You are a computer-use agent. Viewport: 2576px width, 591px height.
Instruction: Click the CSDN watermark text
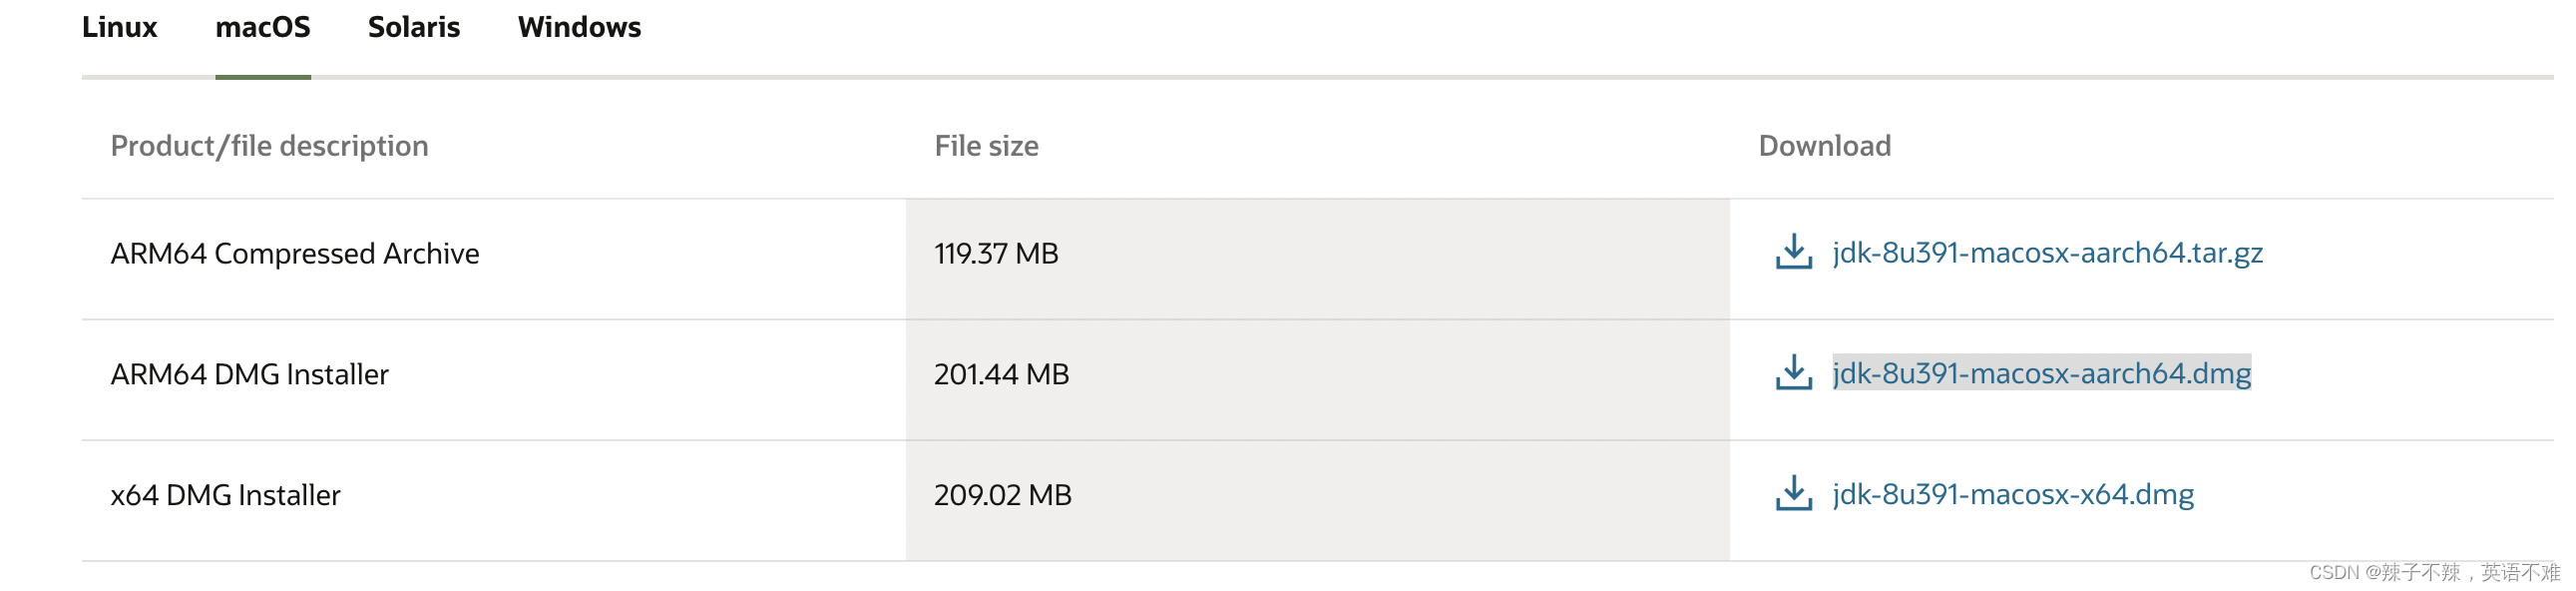(2434, 572)
